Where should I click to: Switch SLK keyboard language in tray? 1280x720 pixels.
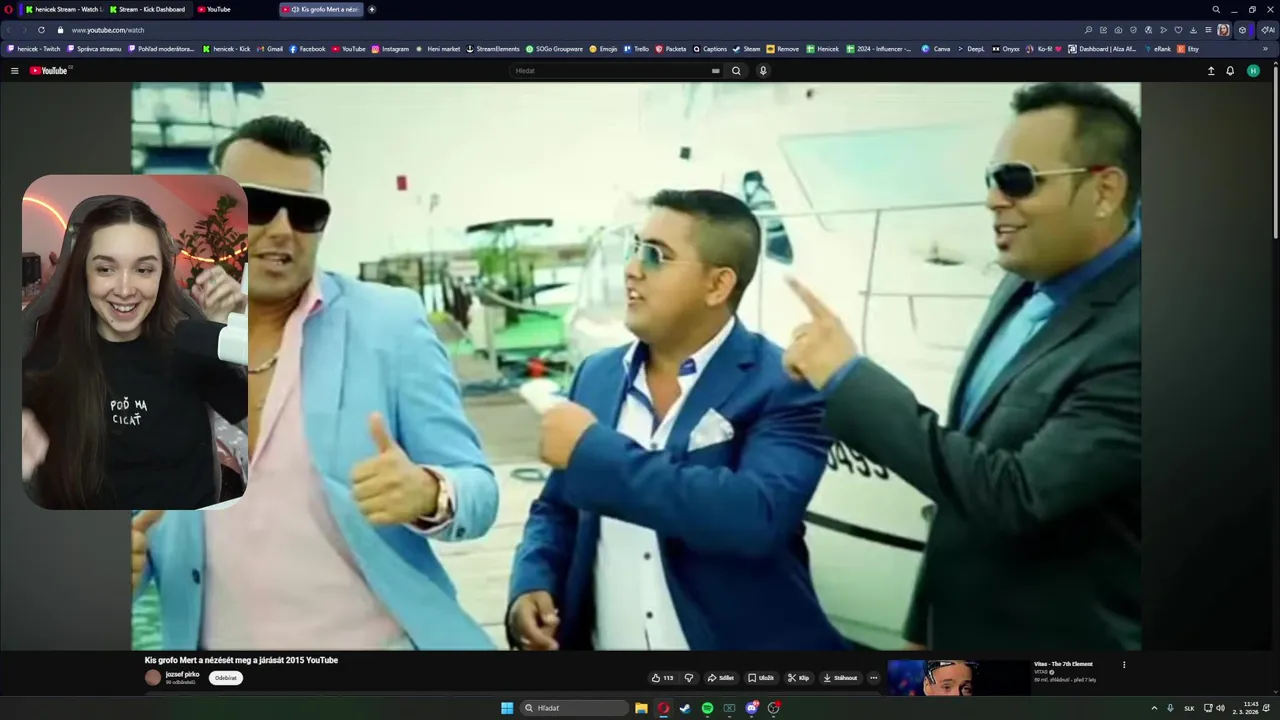1189,708
